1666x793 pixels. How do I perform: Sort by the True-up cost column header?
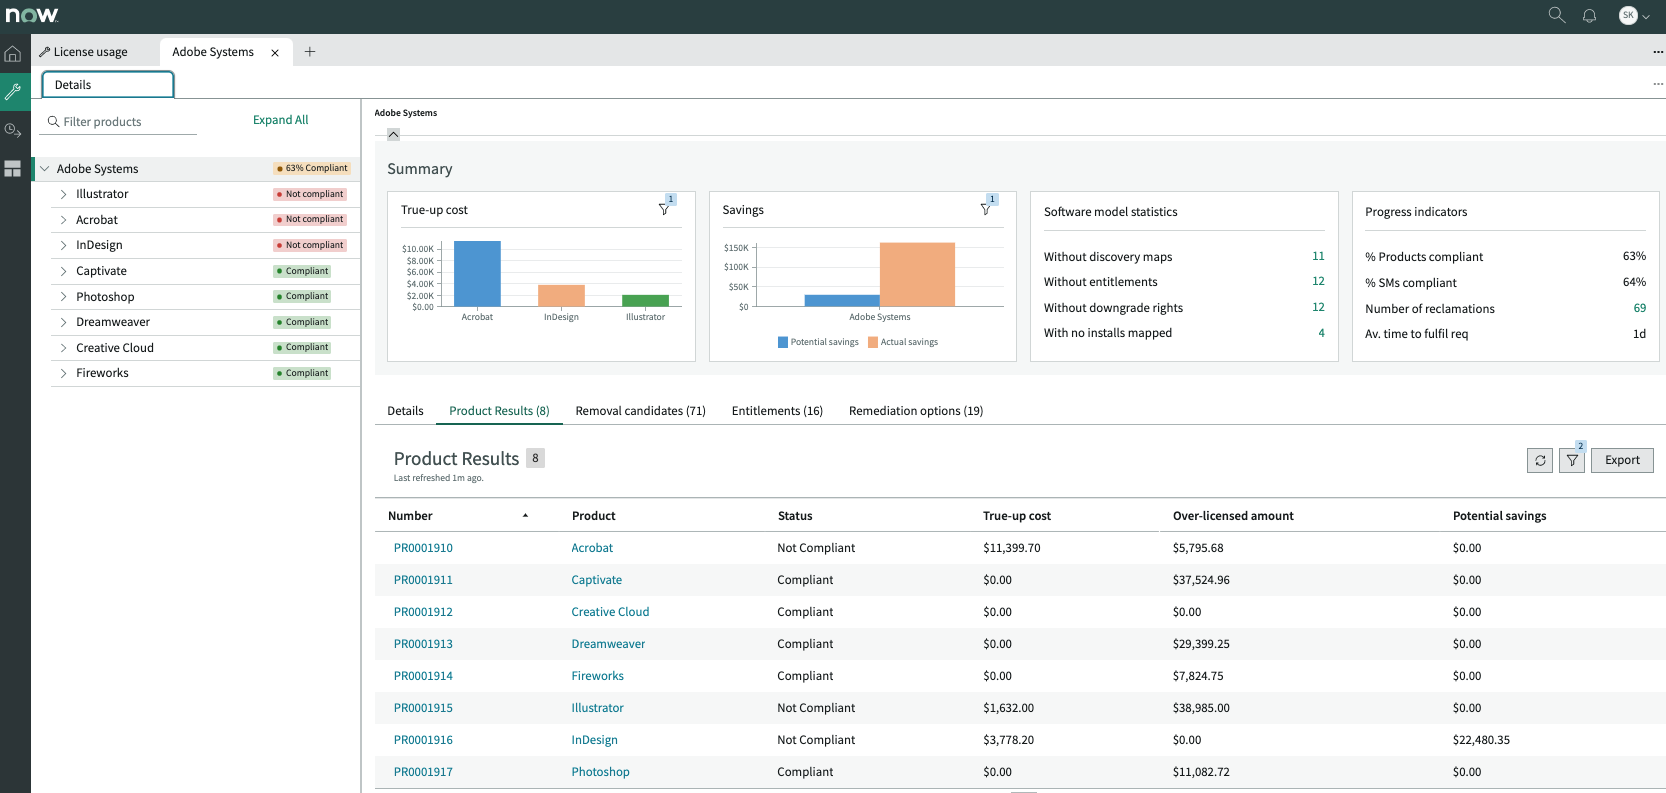click(x=1017, y=516)
